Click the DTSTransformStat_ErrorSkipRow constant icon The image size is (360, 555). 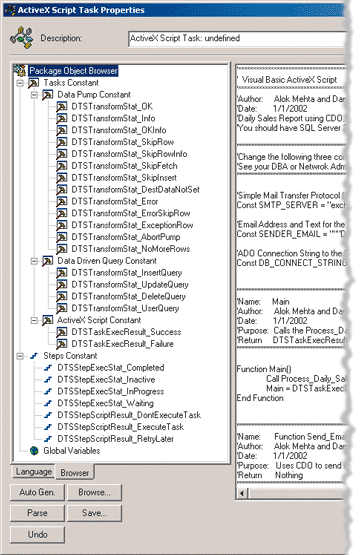coord(62,213)
